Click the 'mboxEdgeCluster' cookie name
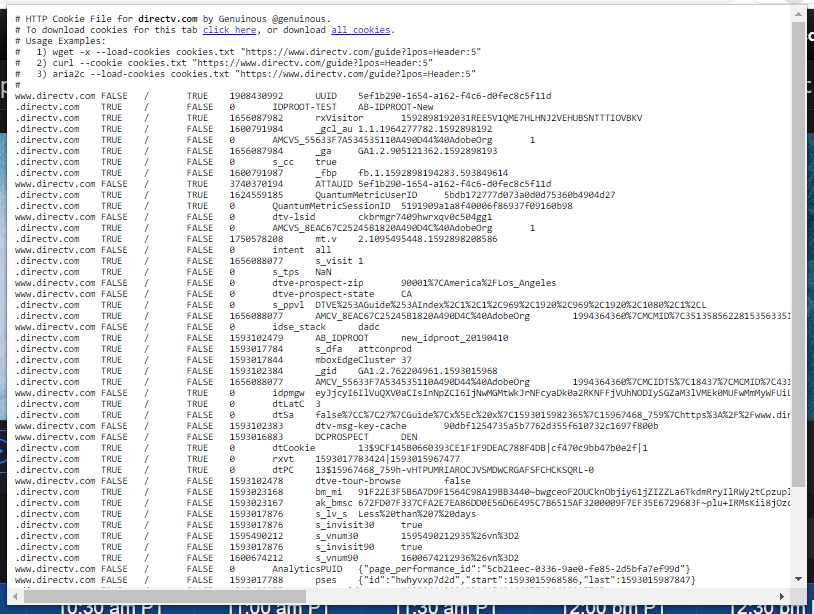Image resolution: width=814 pixels, height=614 pixels. (355, 360)
